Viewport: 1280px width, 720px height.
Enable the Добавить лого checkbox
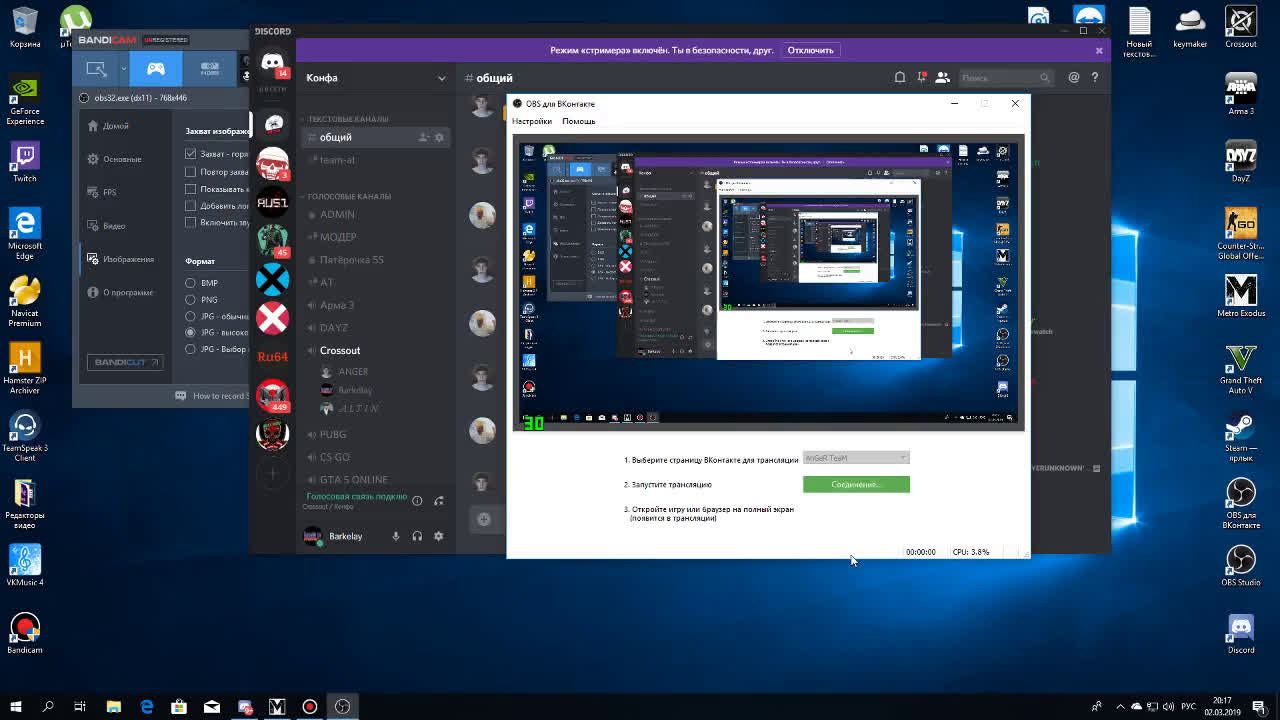(x=191, y=205)
